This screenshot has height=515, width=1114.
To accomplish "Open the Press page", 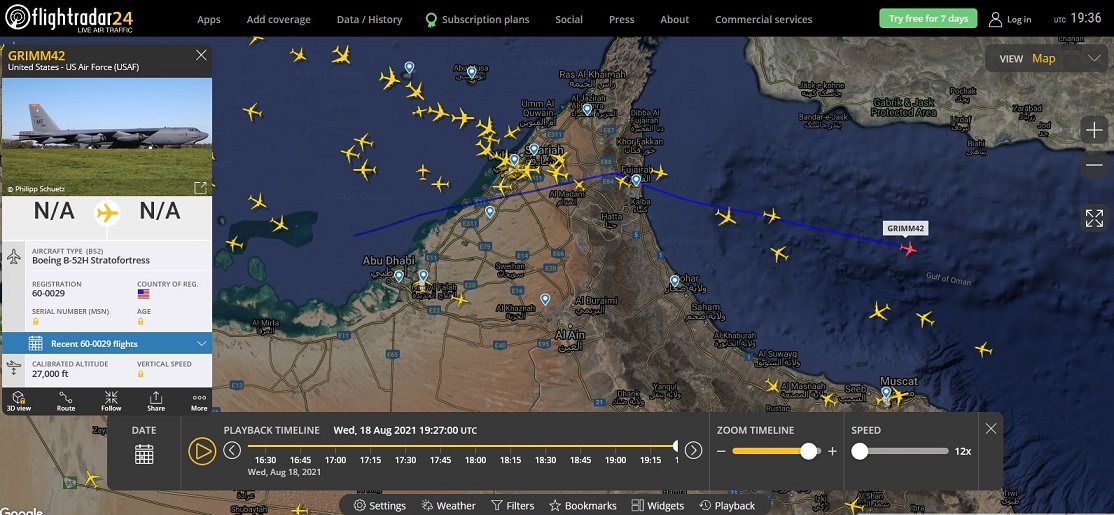I will [622, 19].
